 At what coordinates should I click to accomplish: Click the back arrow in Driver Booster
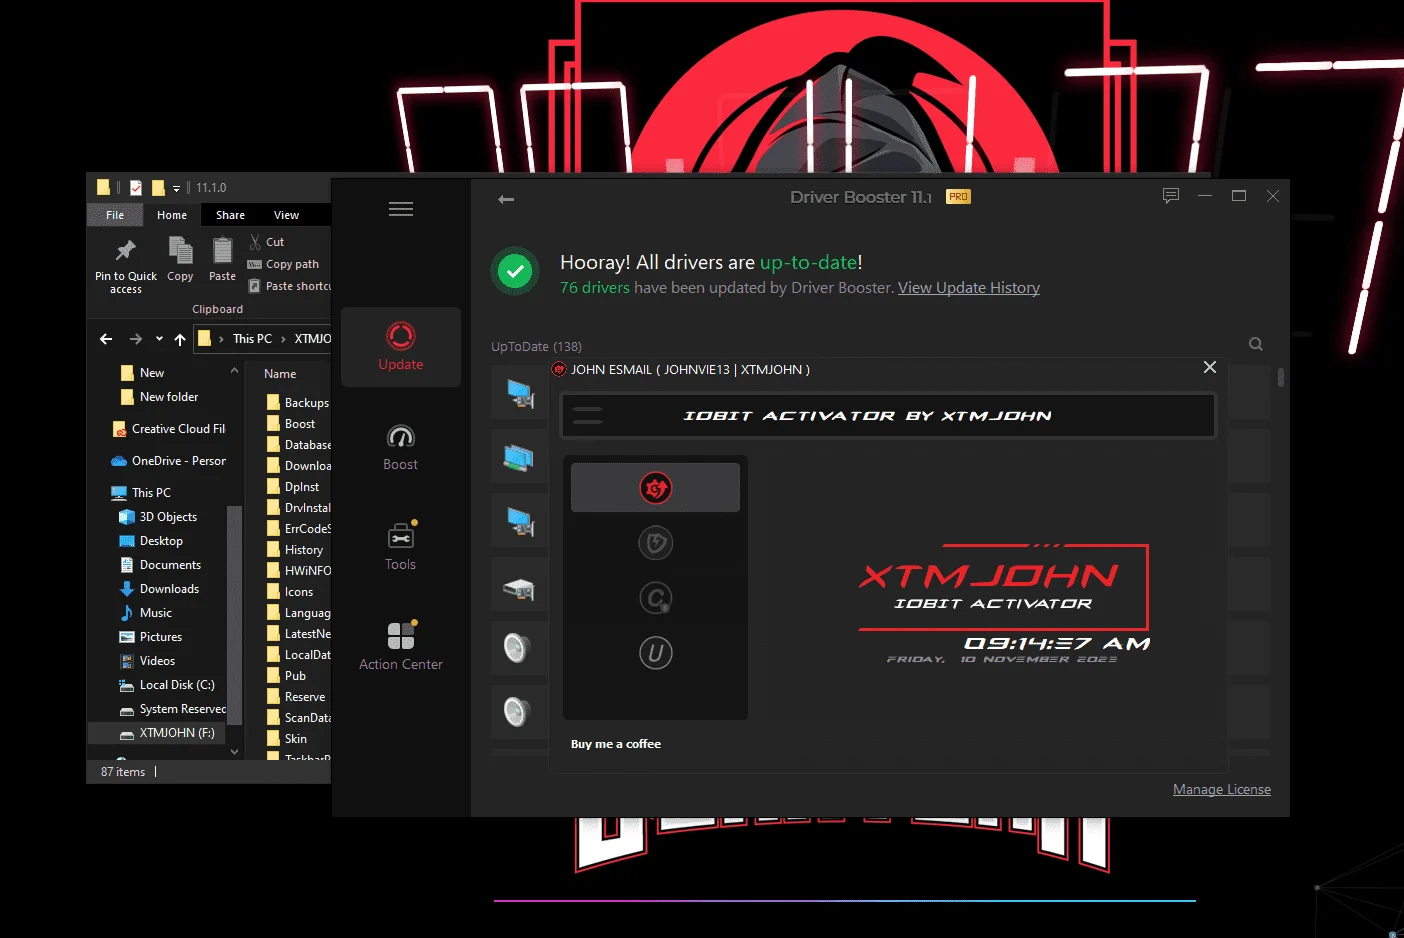(506, 199)
